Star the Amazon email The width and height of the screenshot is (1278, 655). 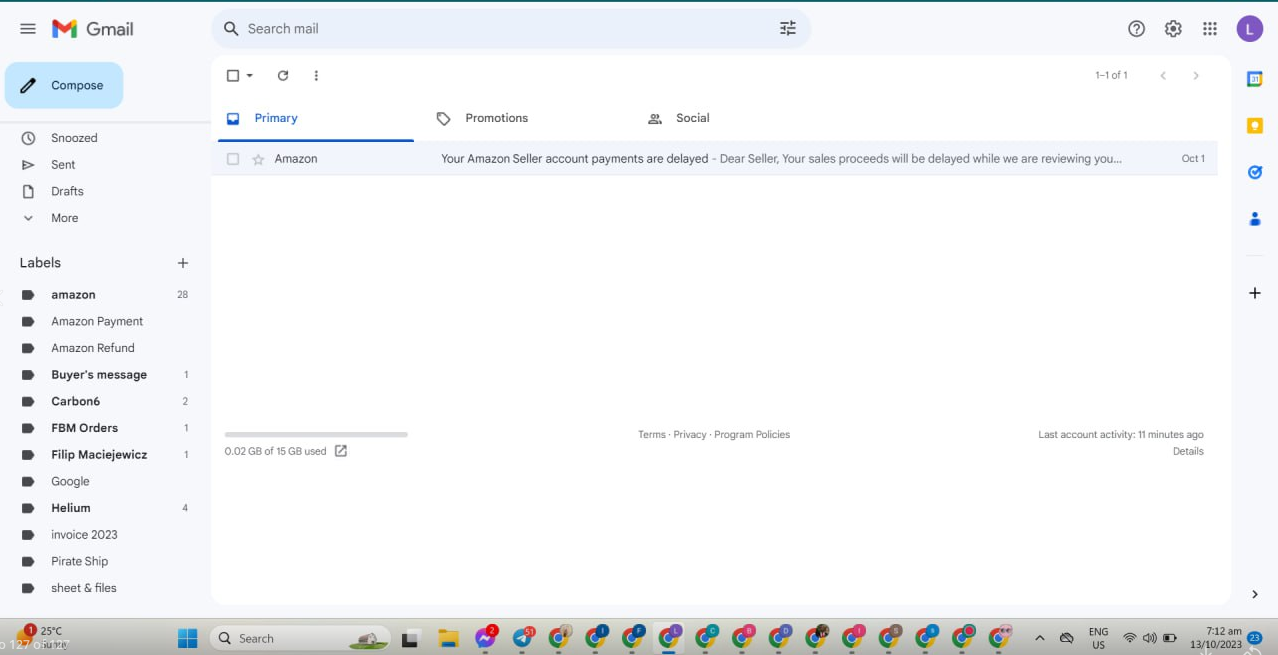tap(258, 159)
